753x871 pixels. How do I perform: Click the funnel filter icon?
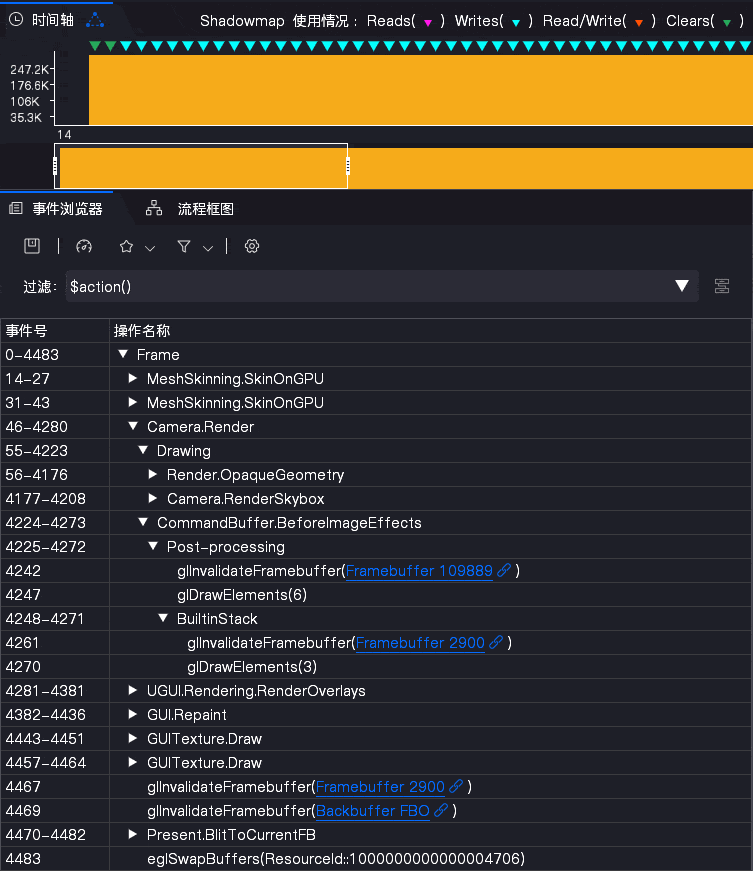[184, 246]
